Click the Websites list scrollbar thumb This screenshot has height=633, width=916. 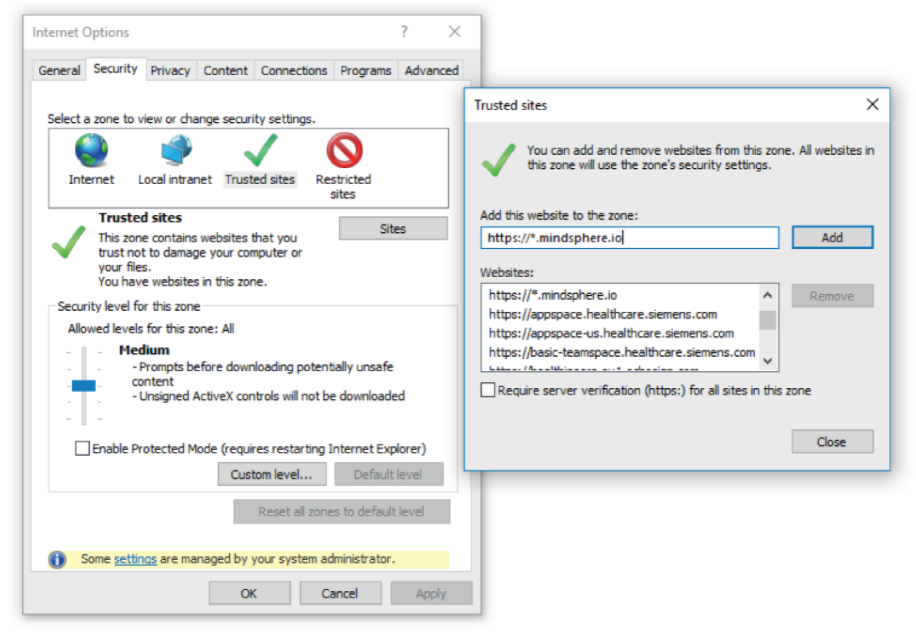[x=768, y=321]
